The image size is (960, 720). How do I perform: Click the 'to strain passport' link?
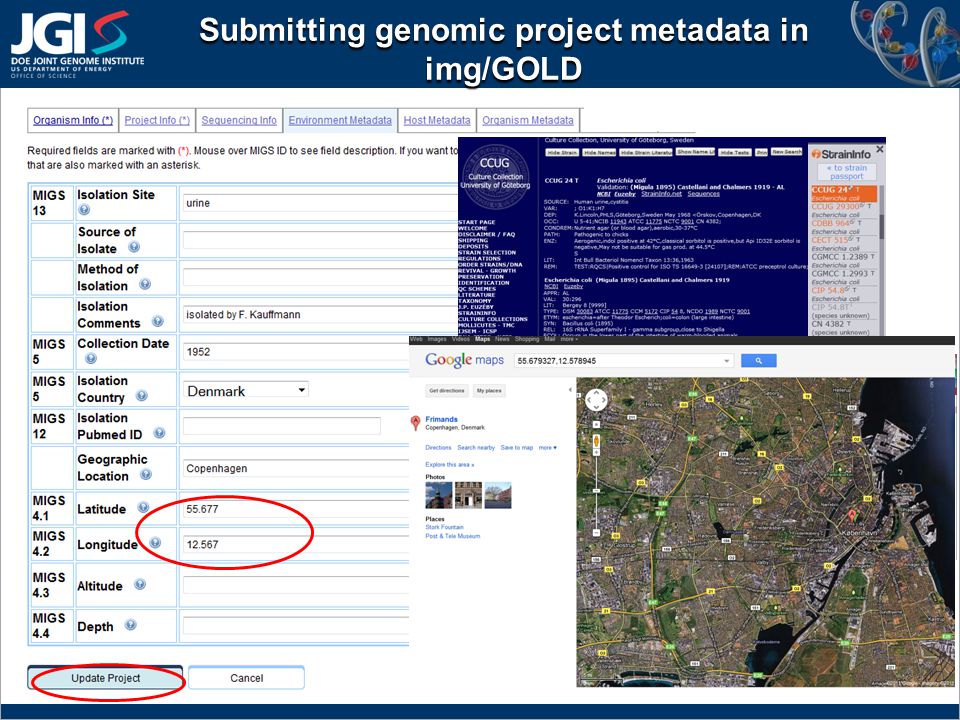[847, 171]
